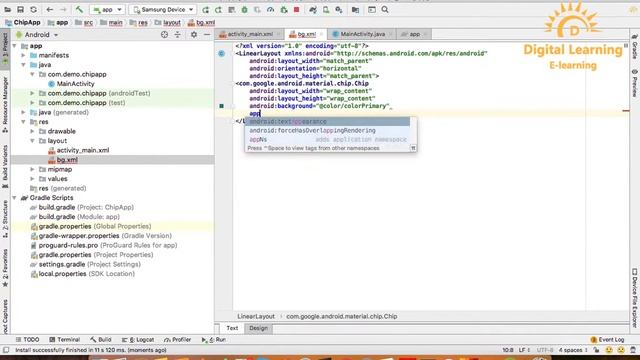
Task: Switch to MainActivity.java editor tab
Action: point(362,34)
